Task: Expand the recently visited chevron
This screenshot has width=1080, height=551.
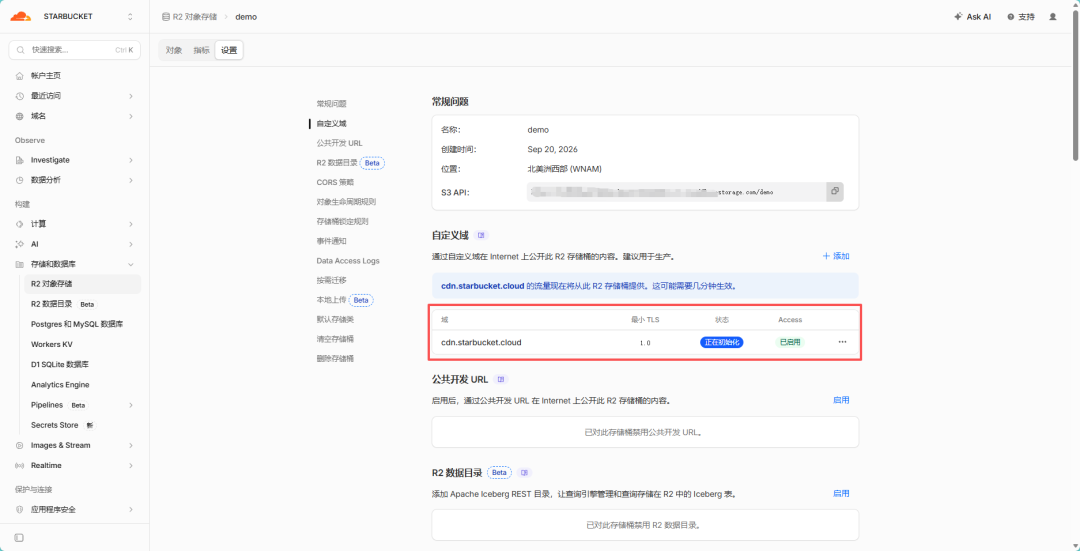Action: [130, 96]
